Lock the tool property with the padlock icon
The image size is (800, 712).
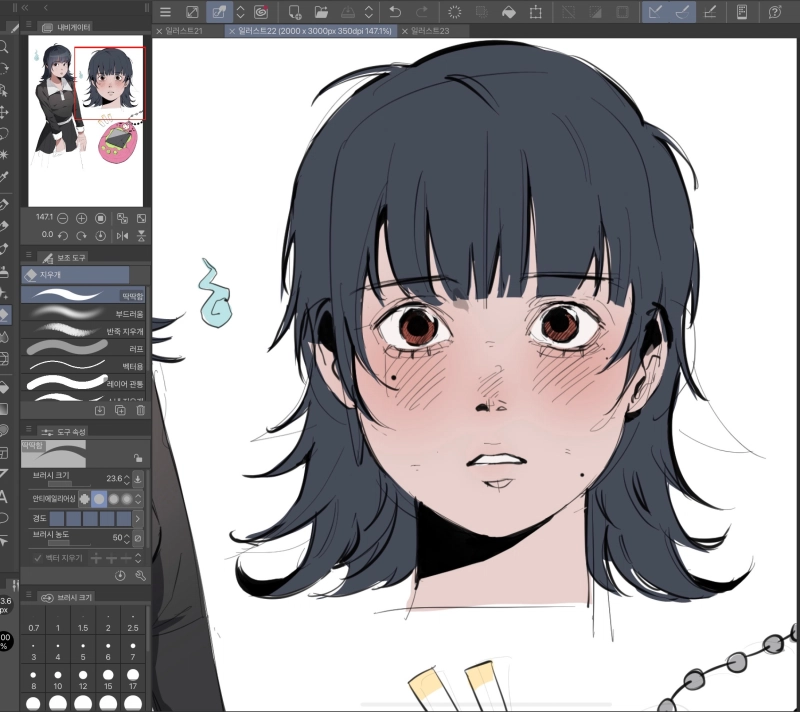(138, 457)
